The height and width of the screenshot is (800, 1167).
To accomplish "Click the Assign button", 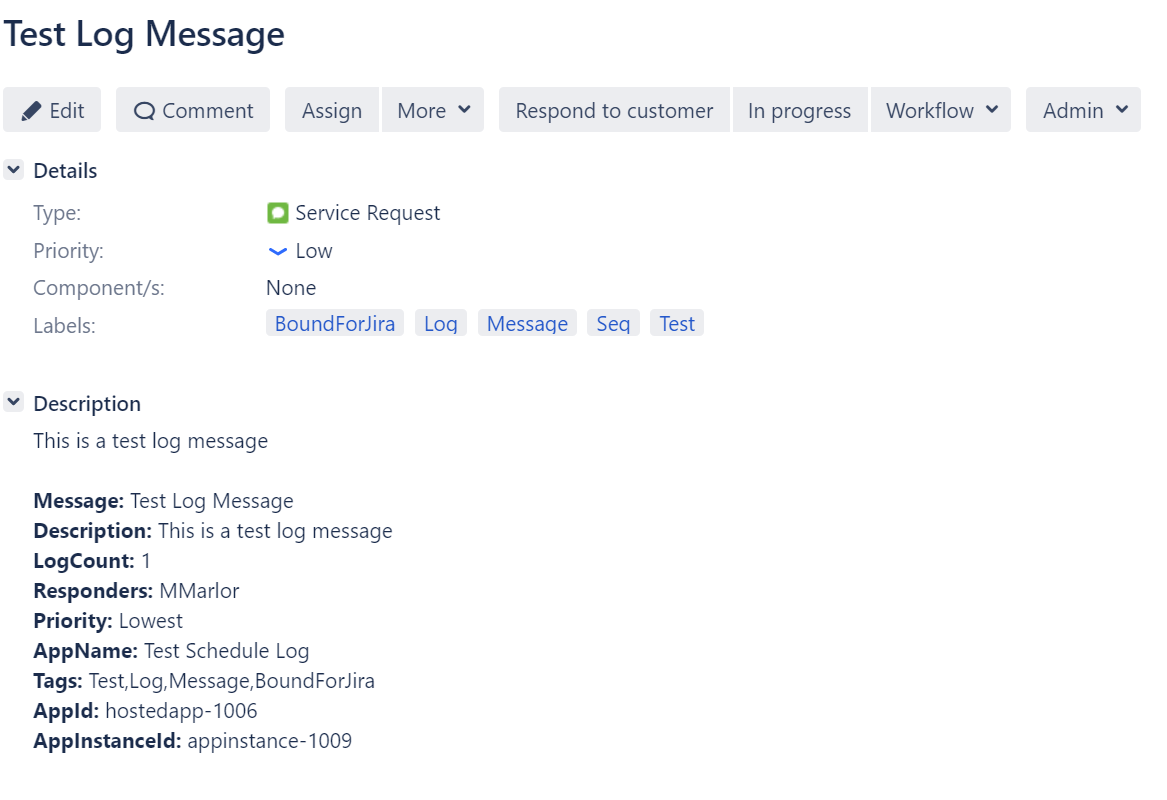I will click(331, 110).
